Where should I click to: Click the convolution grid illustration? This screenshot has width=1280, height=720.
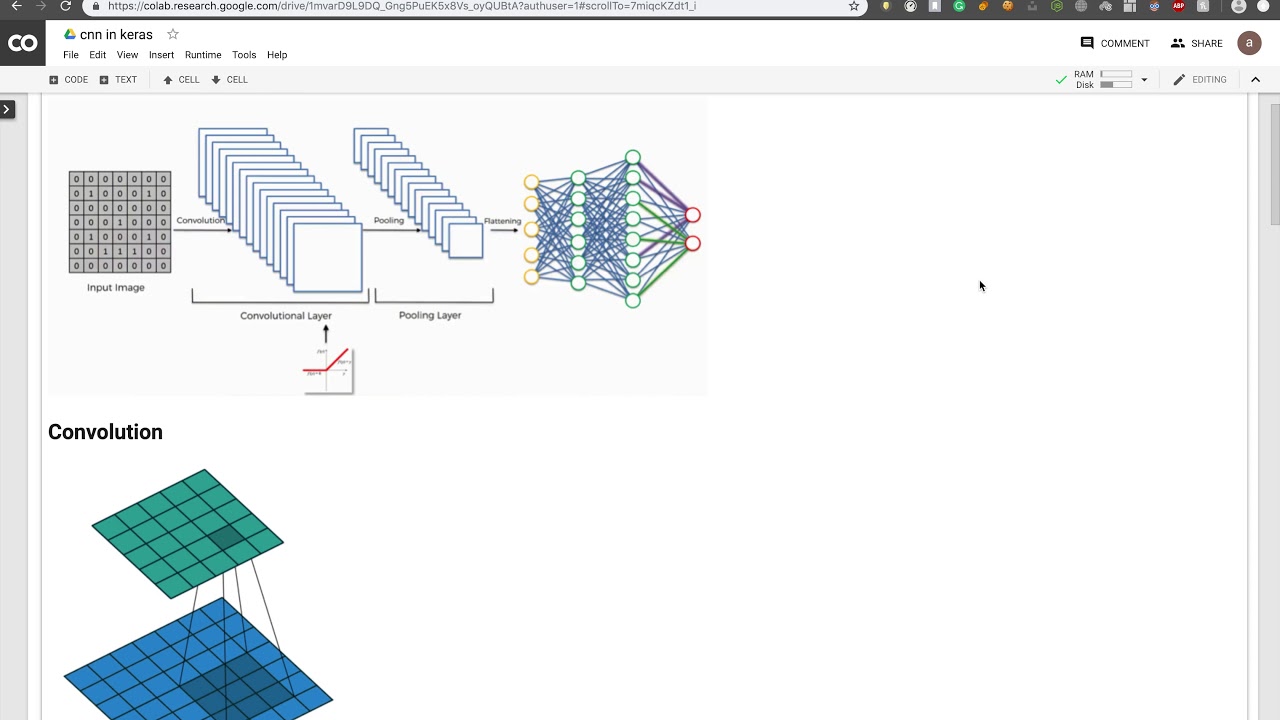coord(198,594)
